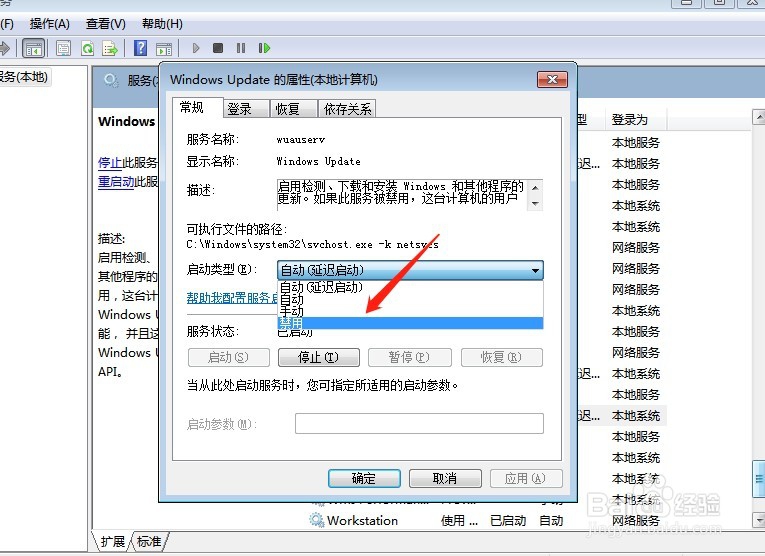Switch to the 依存关系 tab
The image size is (765, 556).
347,109
